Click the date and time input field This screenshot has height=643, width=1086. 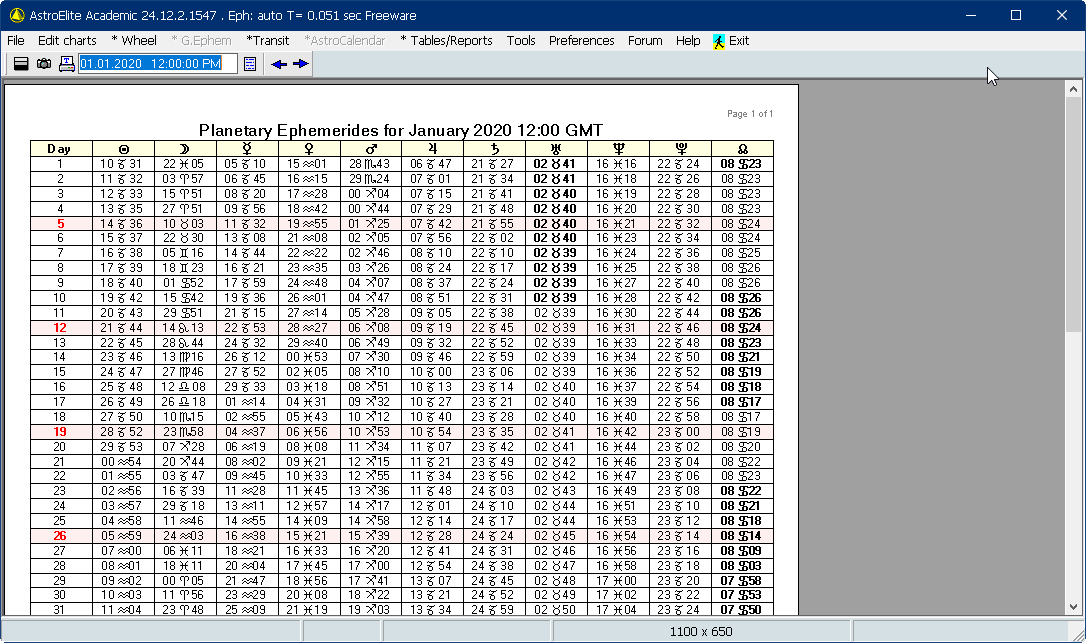pyautogui.click(x=158, y=64)
